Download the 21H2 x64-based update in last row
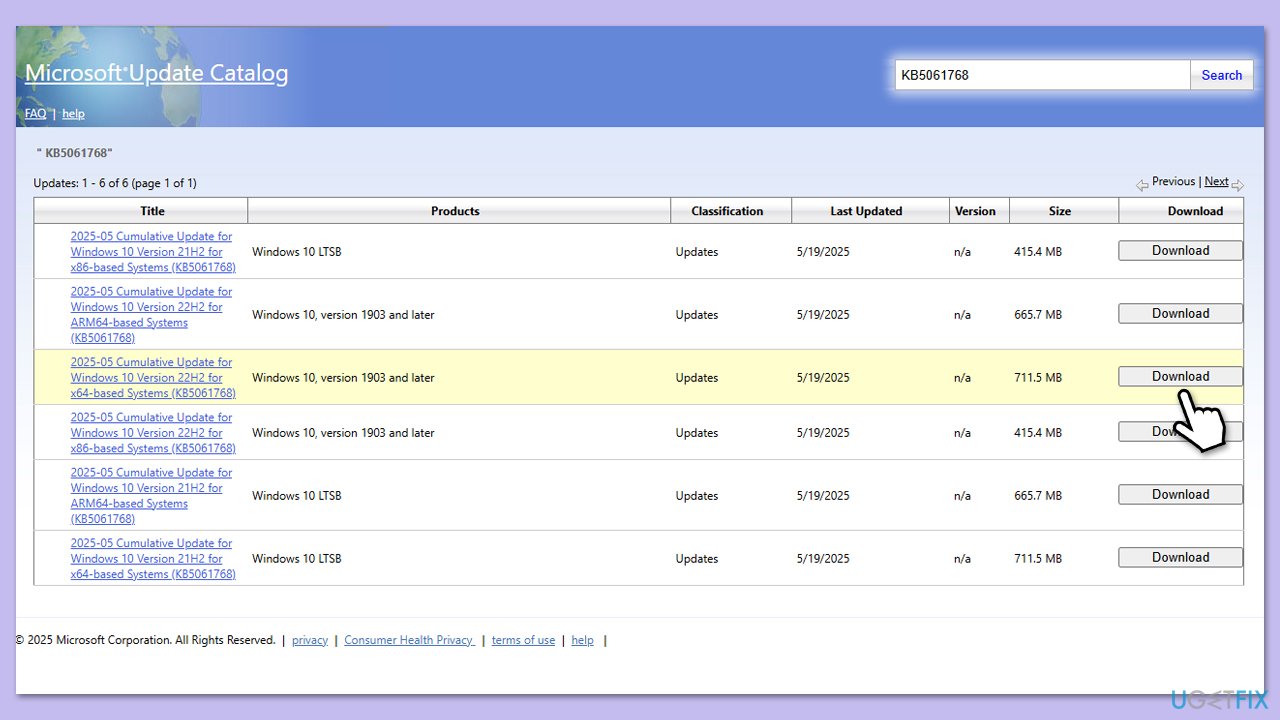This screenshot has height=720, width=1280. point(1180,558)
